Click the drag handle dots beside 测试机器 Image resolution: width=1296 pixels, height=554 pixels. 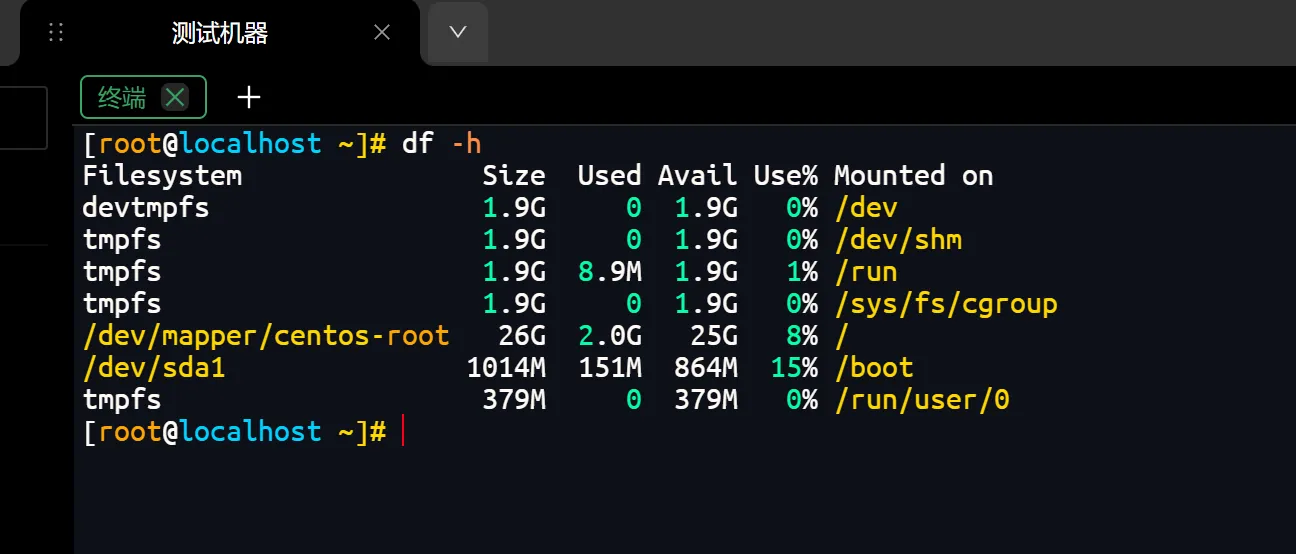click(x=56, y=33)
